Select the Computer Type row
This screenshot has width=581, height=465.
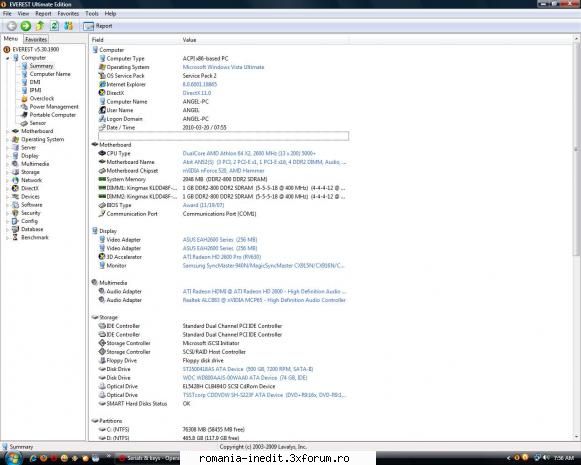coord(223,59)
